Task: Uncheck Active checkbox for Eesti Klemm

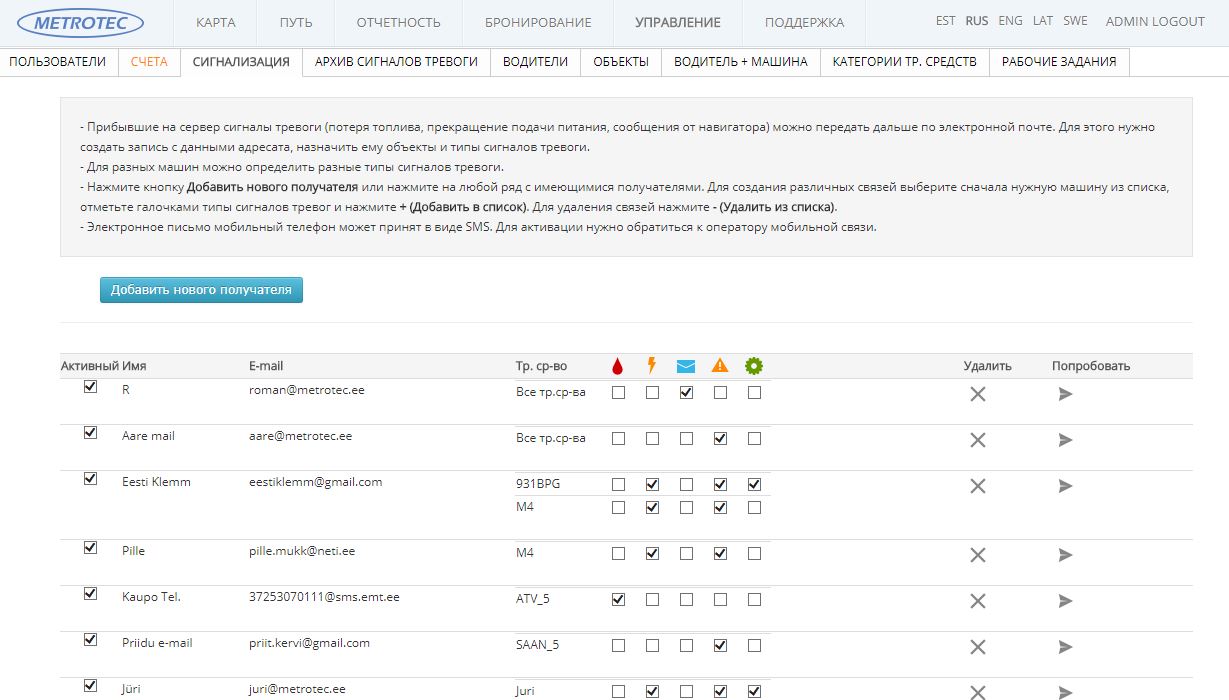Action: [x=91, y=479]
